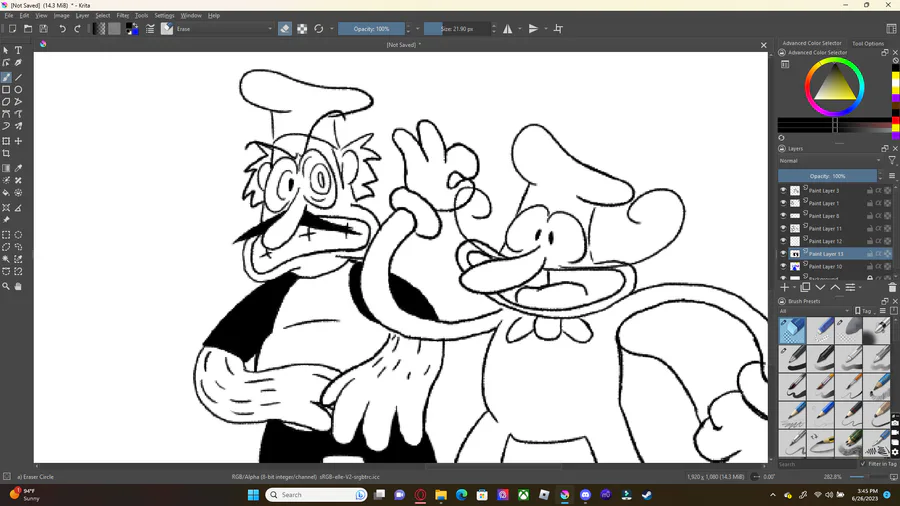Viewport: 900px width, 506px height.
Task: Select the Measure tool
Action: point(18,208)
